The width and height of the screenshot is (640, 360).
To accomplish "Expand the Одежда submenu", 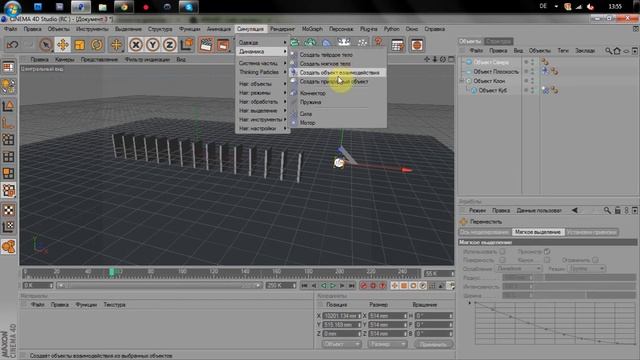I will (x=262, y=42).
